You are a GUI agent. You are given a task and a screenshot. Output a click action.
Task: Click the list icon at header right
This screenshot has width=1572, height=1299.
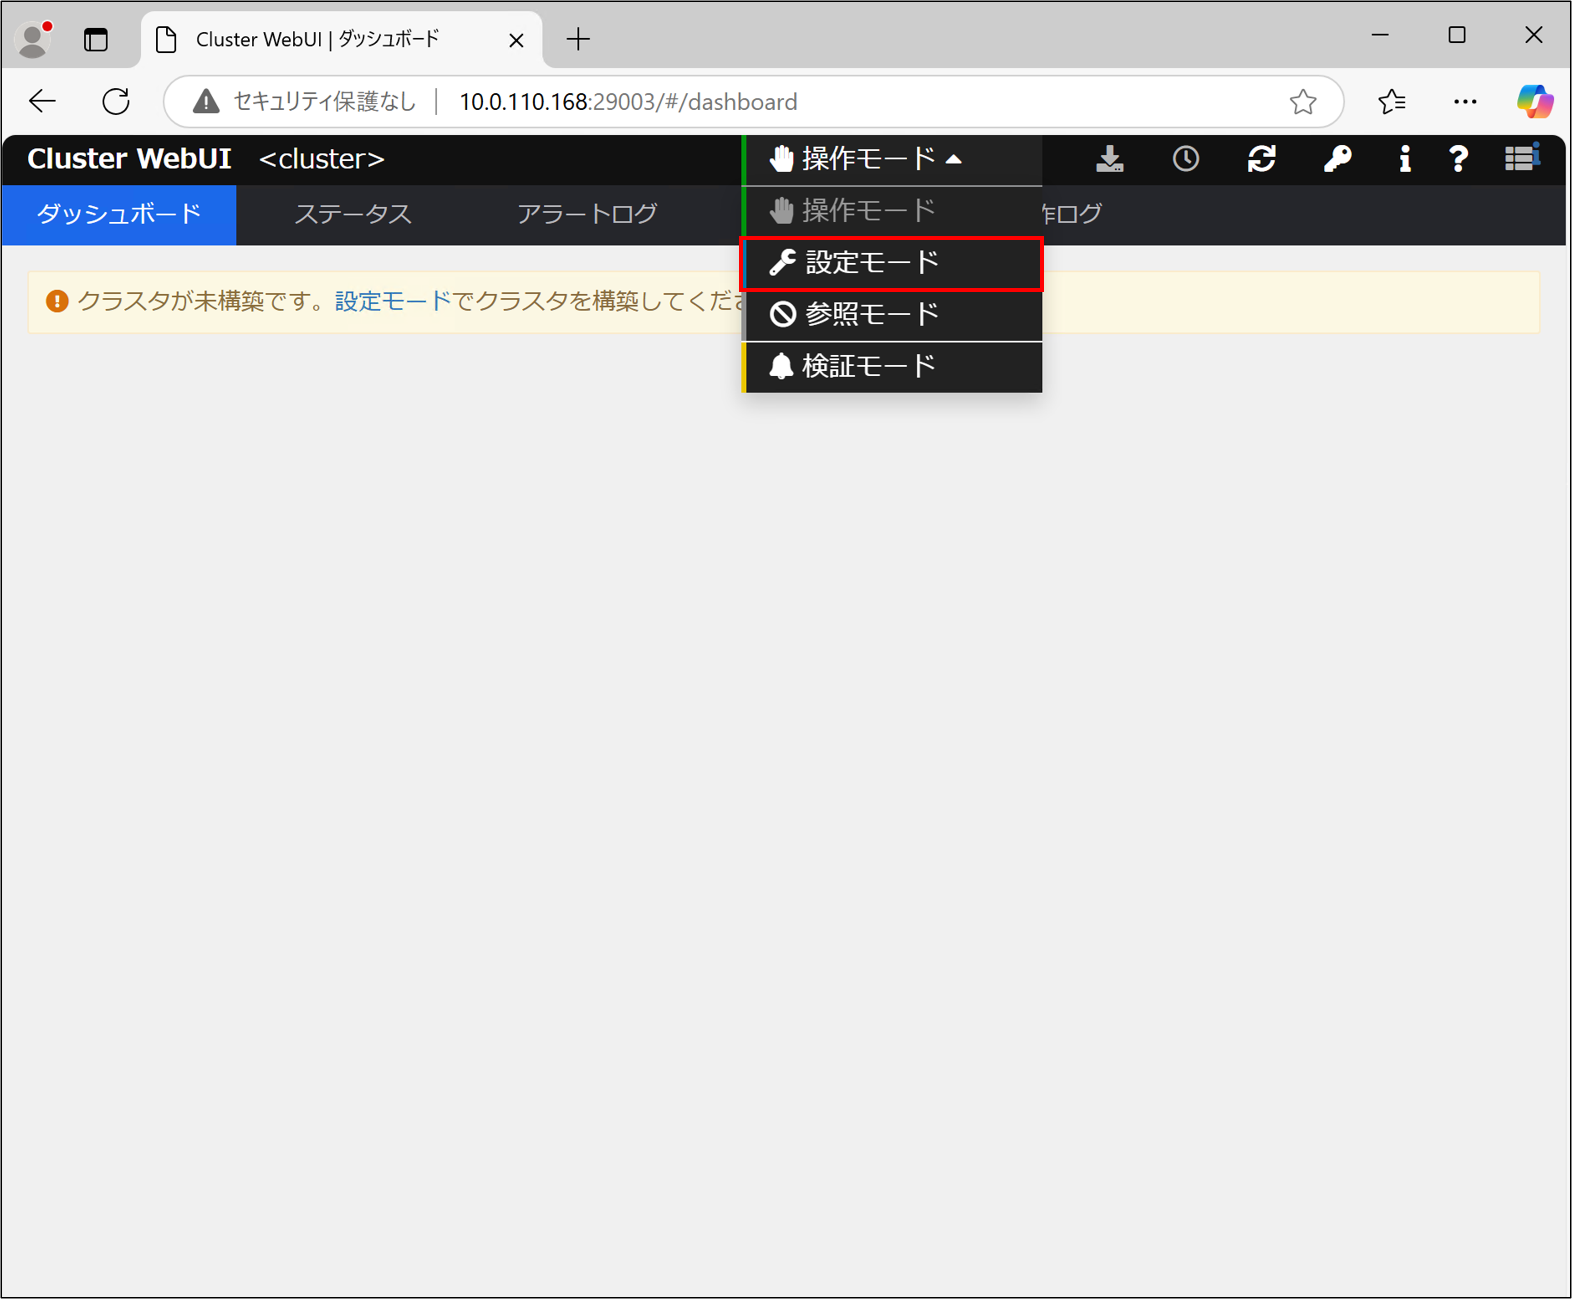tap(1521, 158)
